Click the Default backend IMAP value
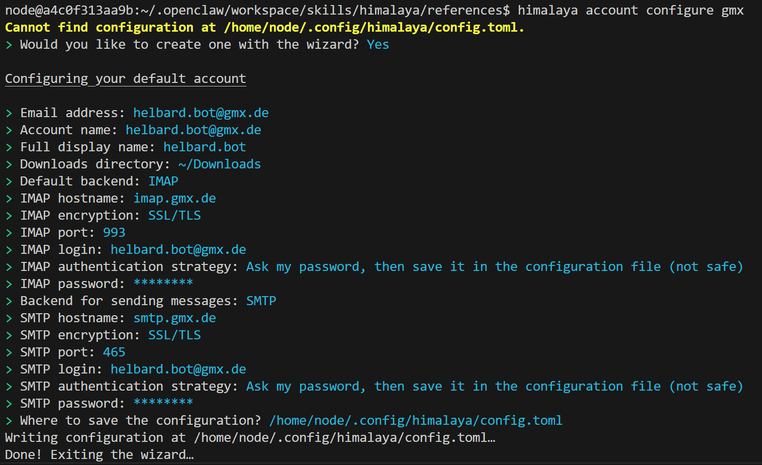This screenshot has height=465, width=762. point(163,181)
